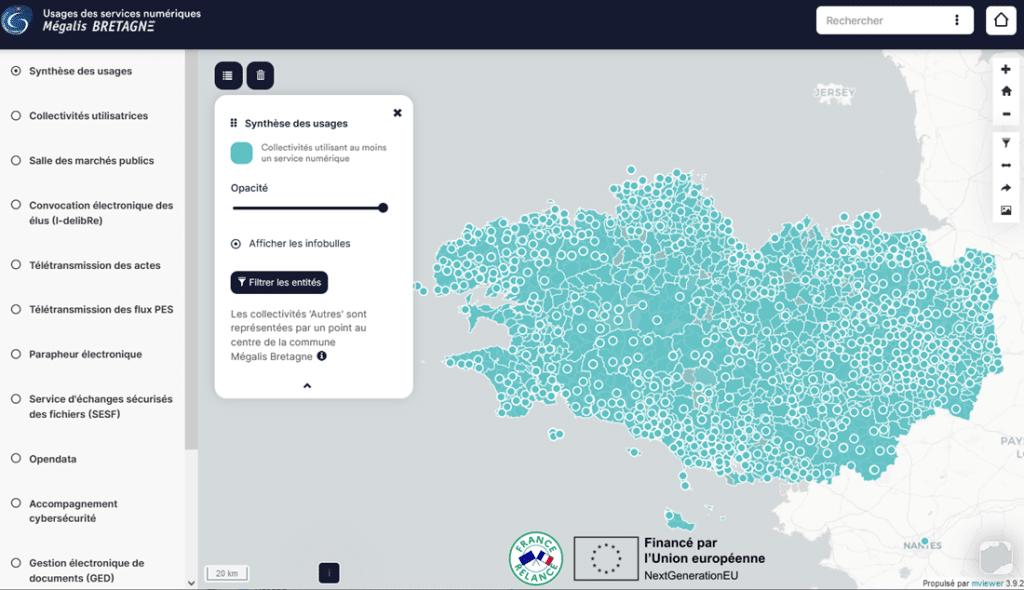Viewport: 1024px width, 590px height.
Task: Zoom out on the map with minus icon
Action: click(1006, 114)
